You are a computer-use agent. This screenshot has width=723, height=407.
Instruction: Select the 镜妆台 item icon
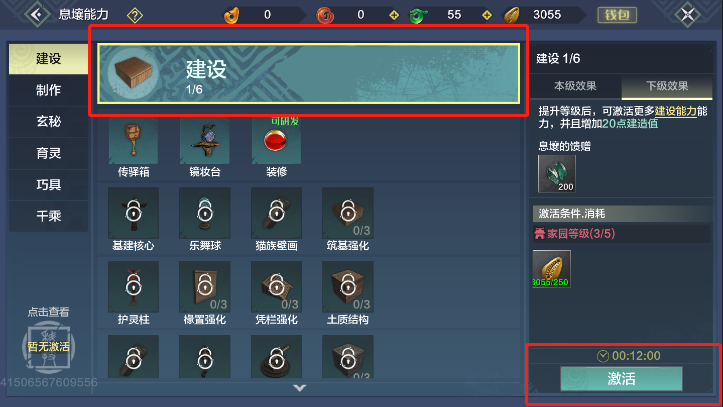[x=205, y=140]
